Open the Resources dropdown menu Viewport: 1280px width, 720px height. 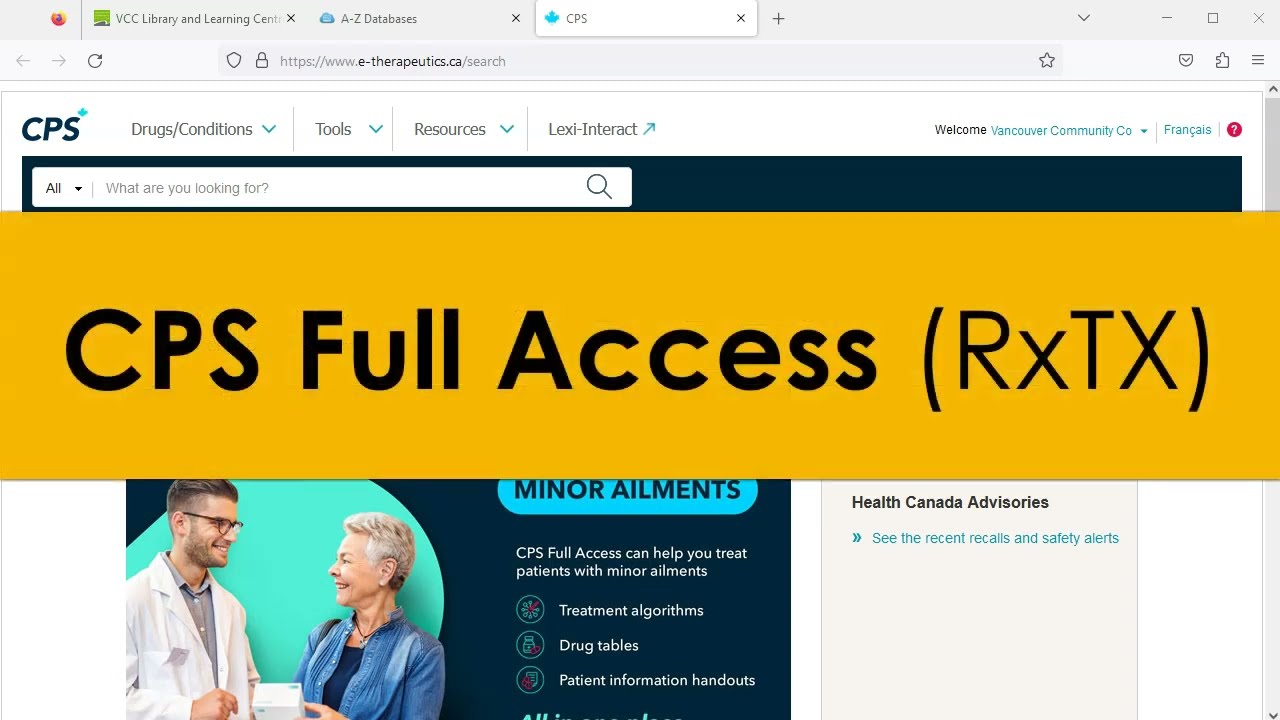pyautogui.click(x=464, y=129)
